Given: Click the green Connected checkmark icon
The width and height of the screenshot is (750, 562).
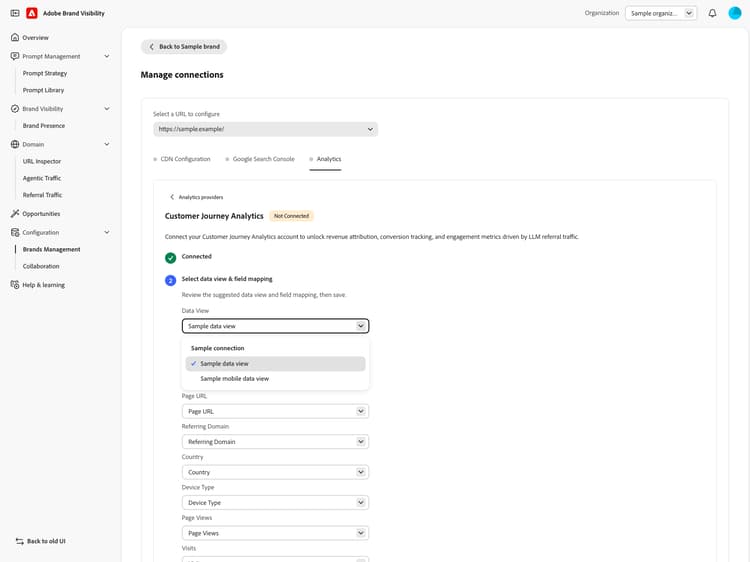Looking at the screenshot, I should [170, 258].
